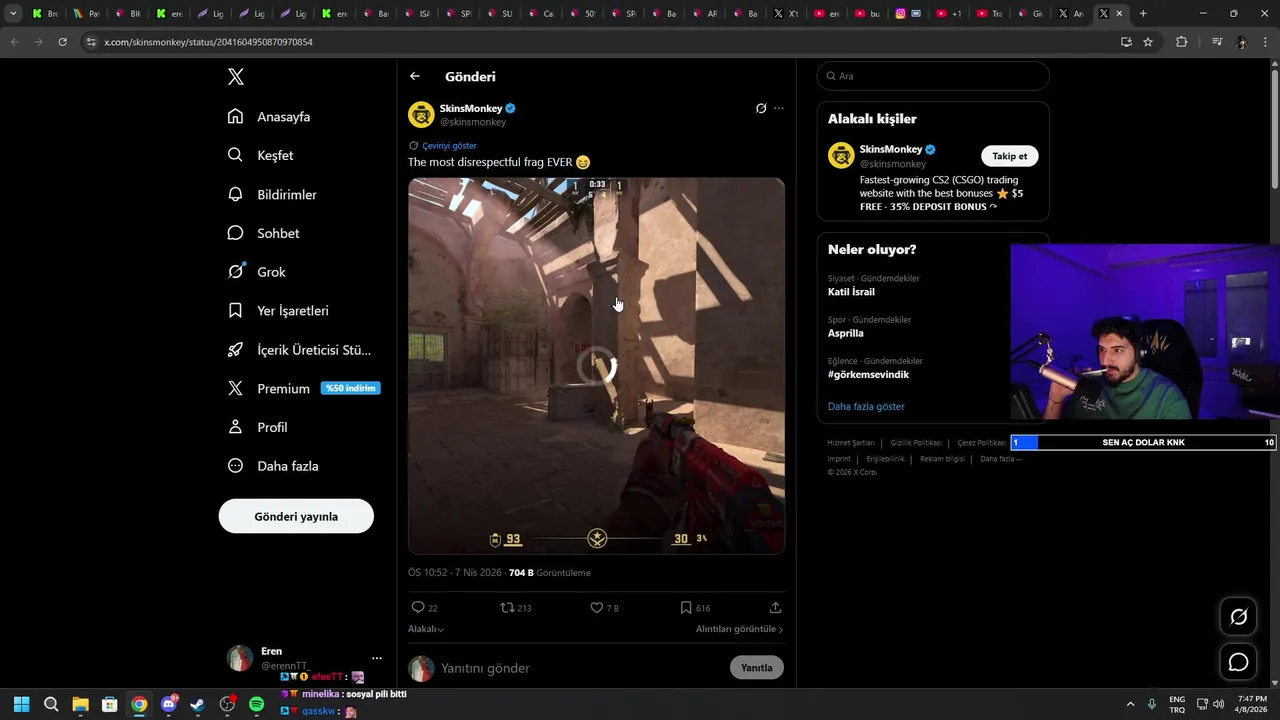The height and width of the screenshot is (720, 1280).
Task: Open Hizmet Şartları footer link
Action: 851,443
